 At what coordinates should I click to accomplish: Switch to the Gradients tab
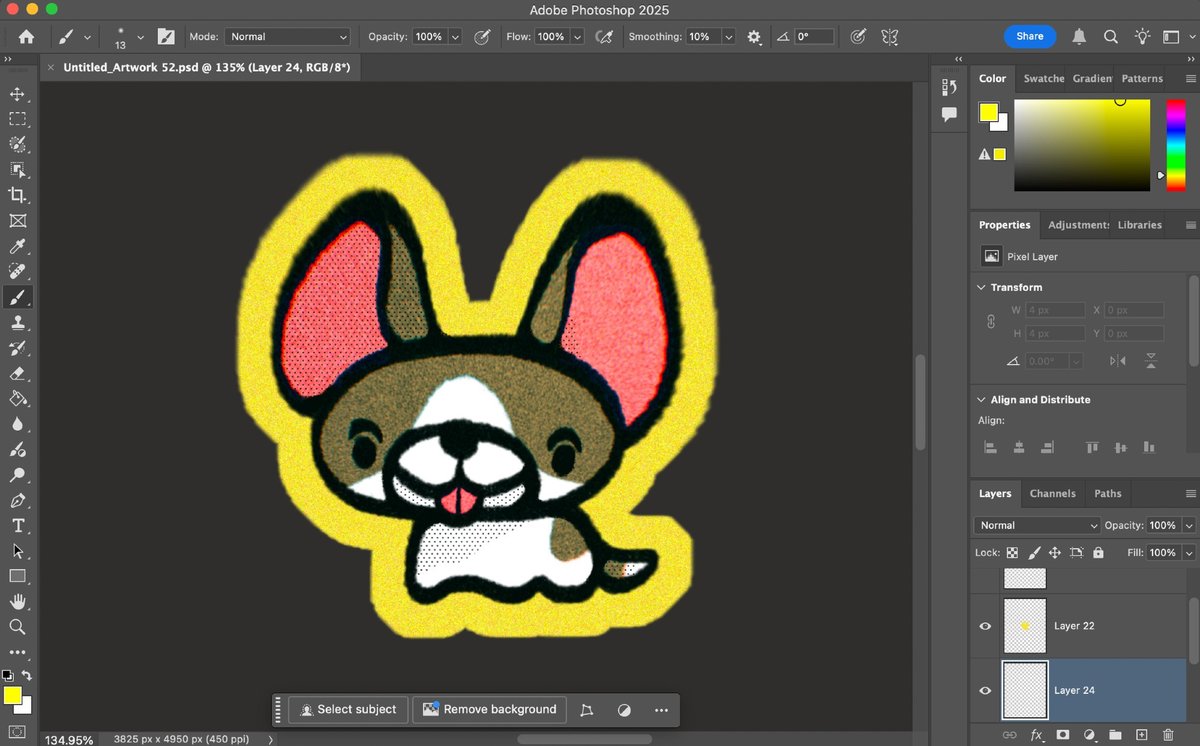(1092, 78)
